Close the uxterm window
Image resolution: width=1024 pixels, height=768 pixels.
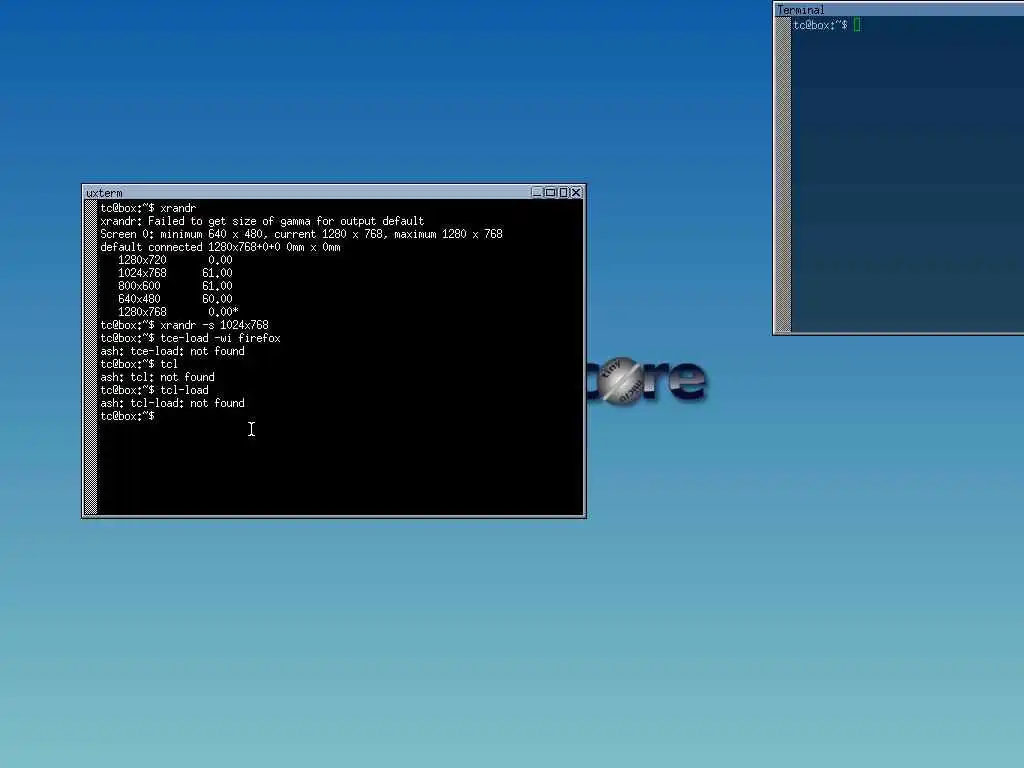click(x=576, y=193)
